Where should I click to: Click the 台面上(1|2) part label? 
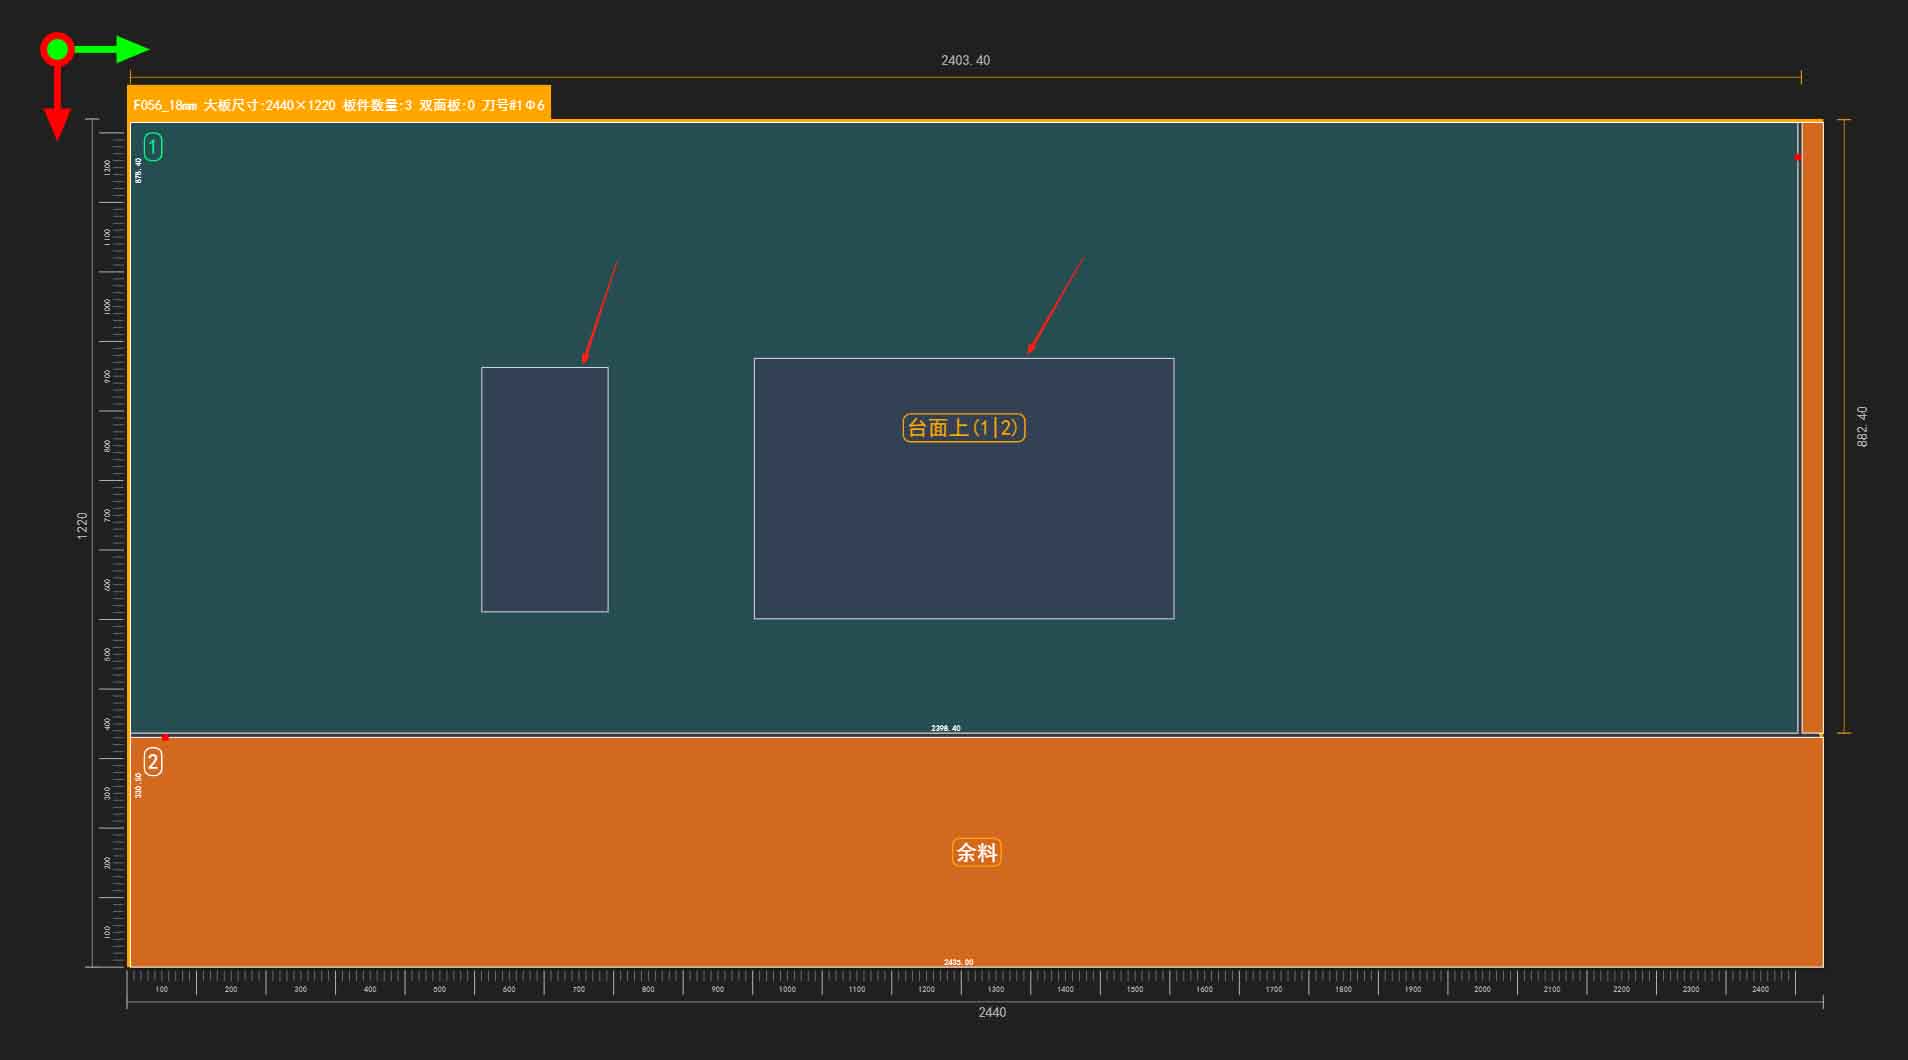point(963,428)
